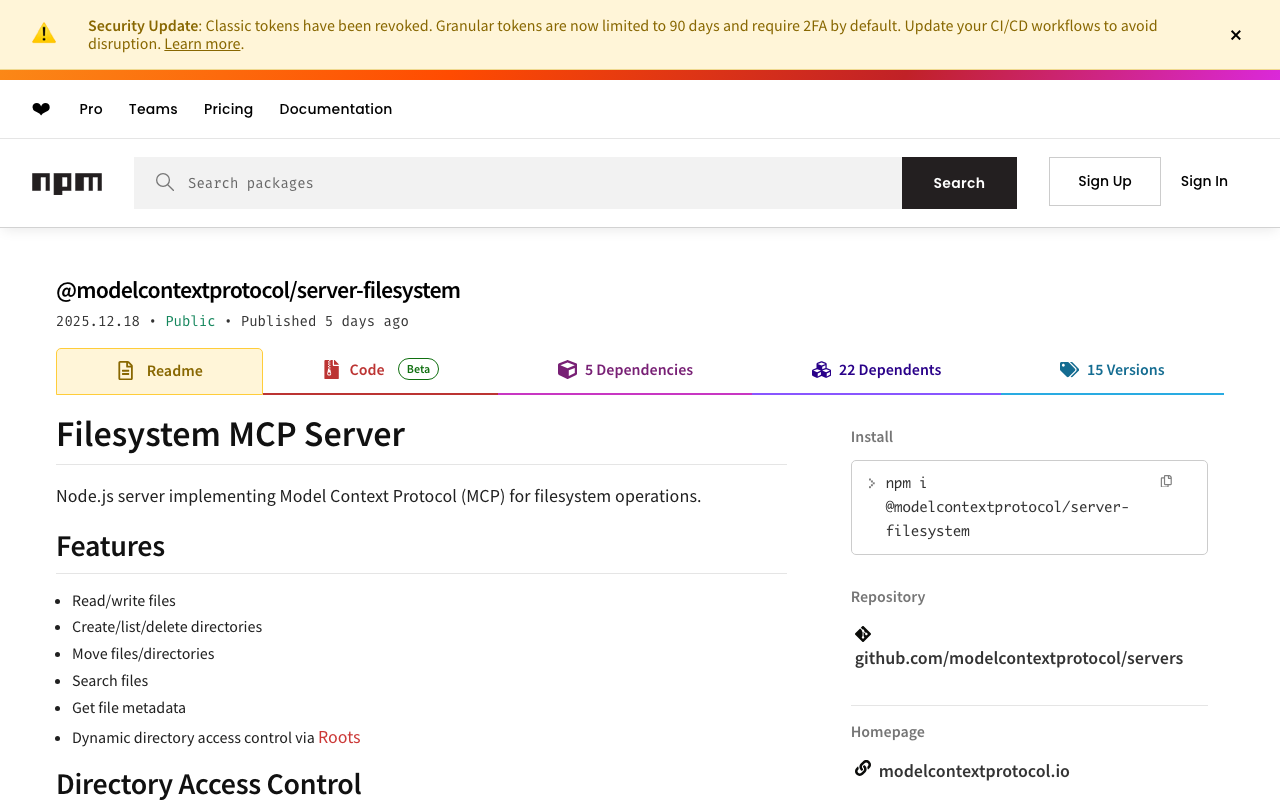Image resolution: width=1280 pixels, height=800 pixels.
Task: Open the Teams page
Action: click(153, 109)
